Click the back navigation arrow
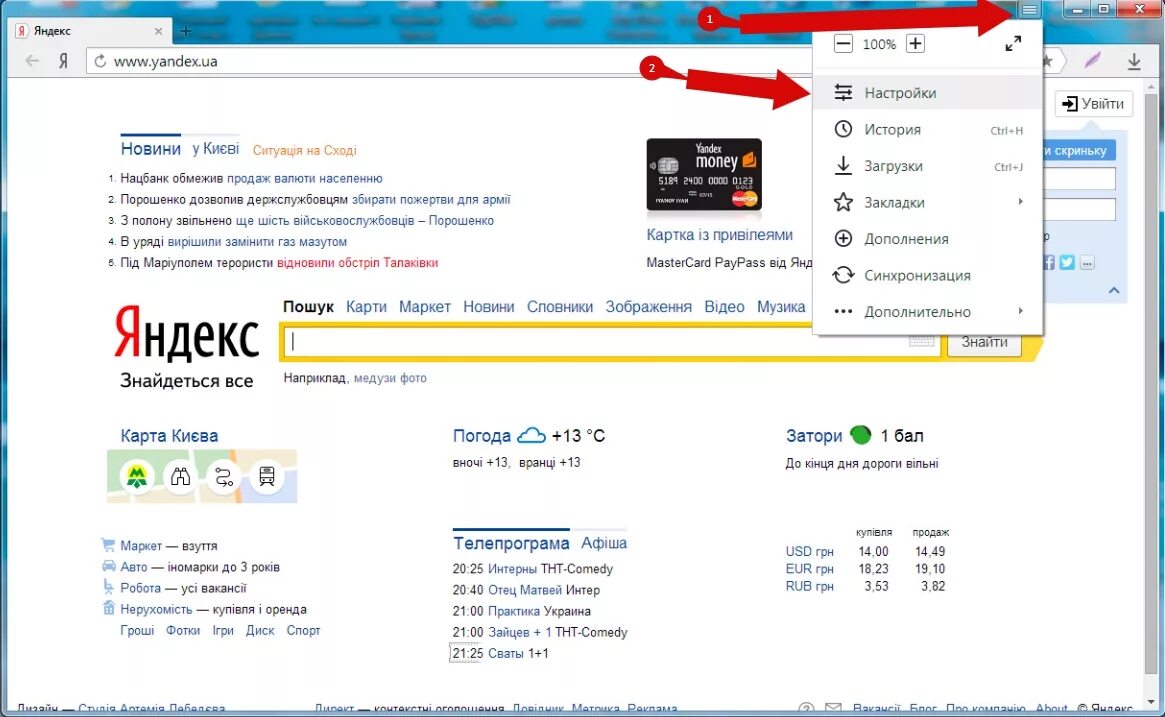 coord(32,61)
